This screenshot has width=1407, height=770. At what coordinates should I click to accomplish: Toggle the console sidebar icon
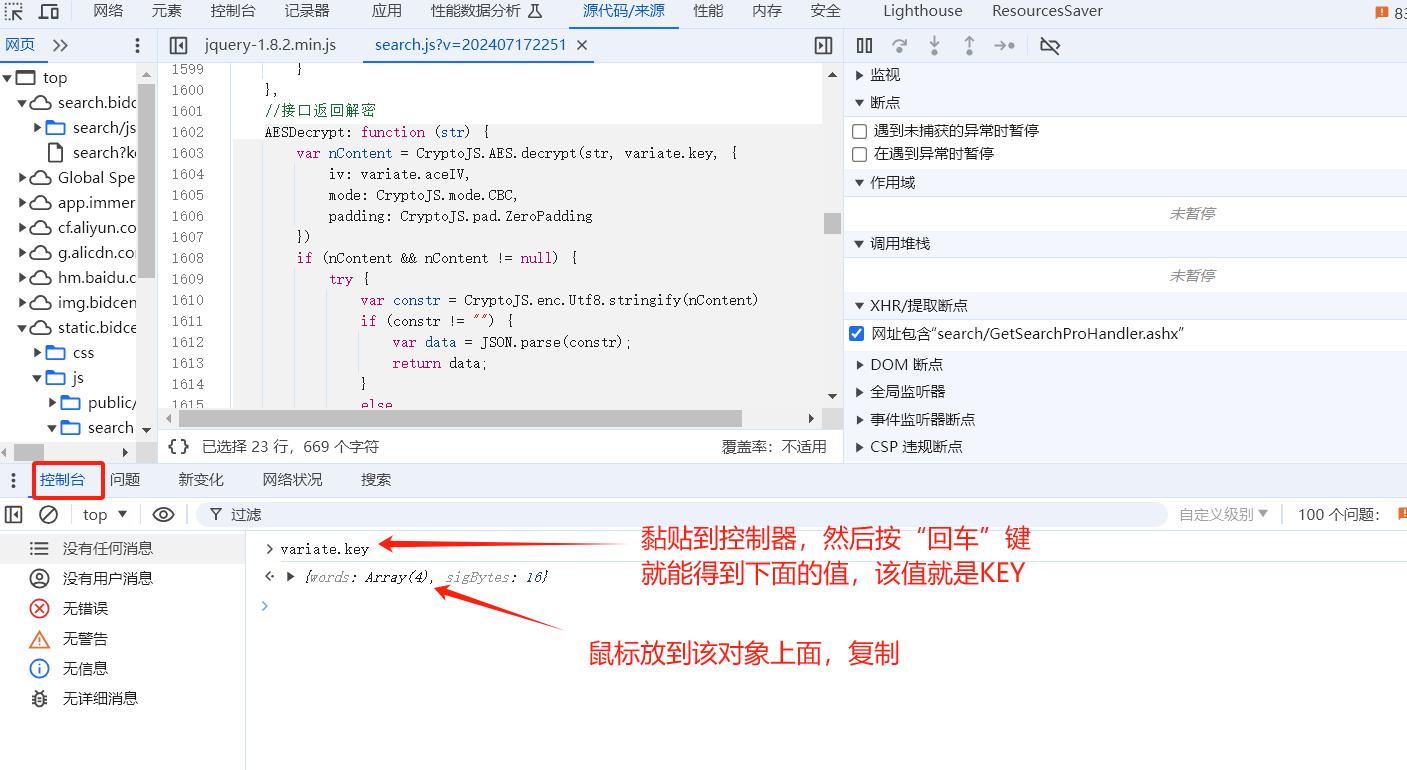13,514
